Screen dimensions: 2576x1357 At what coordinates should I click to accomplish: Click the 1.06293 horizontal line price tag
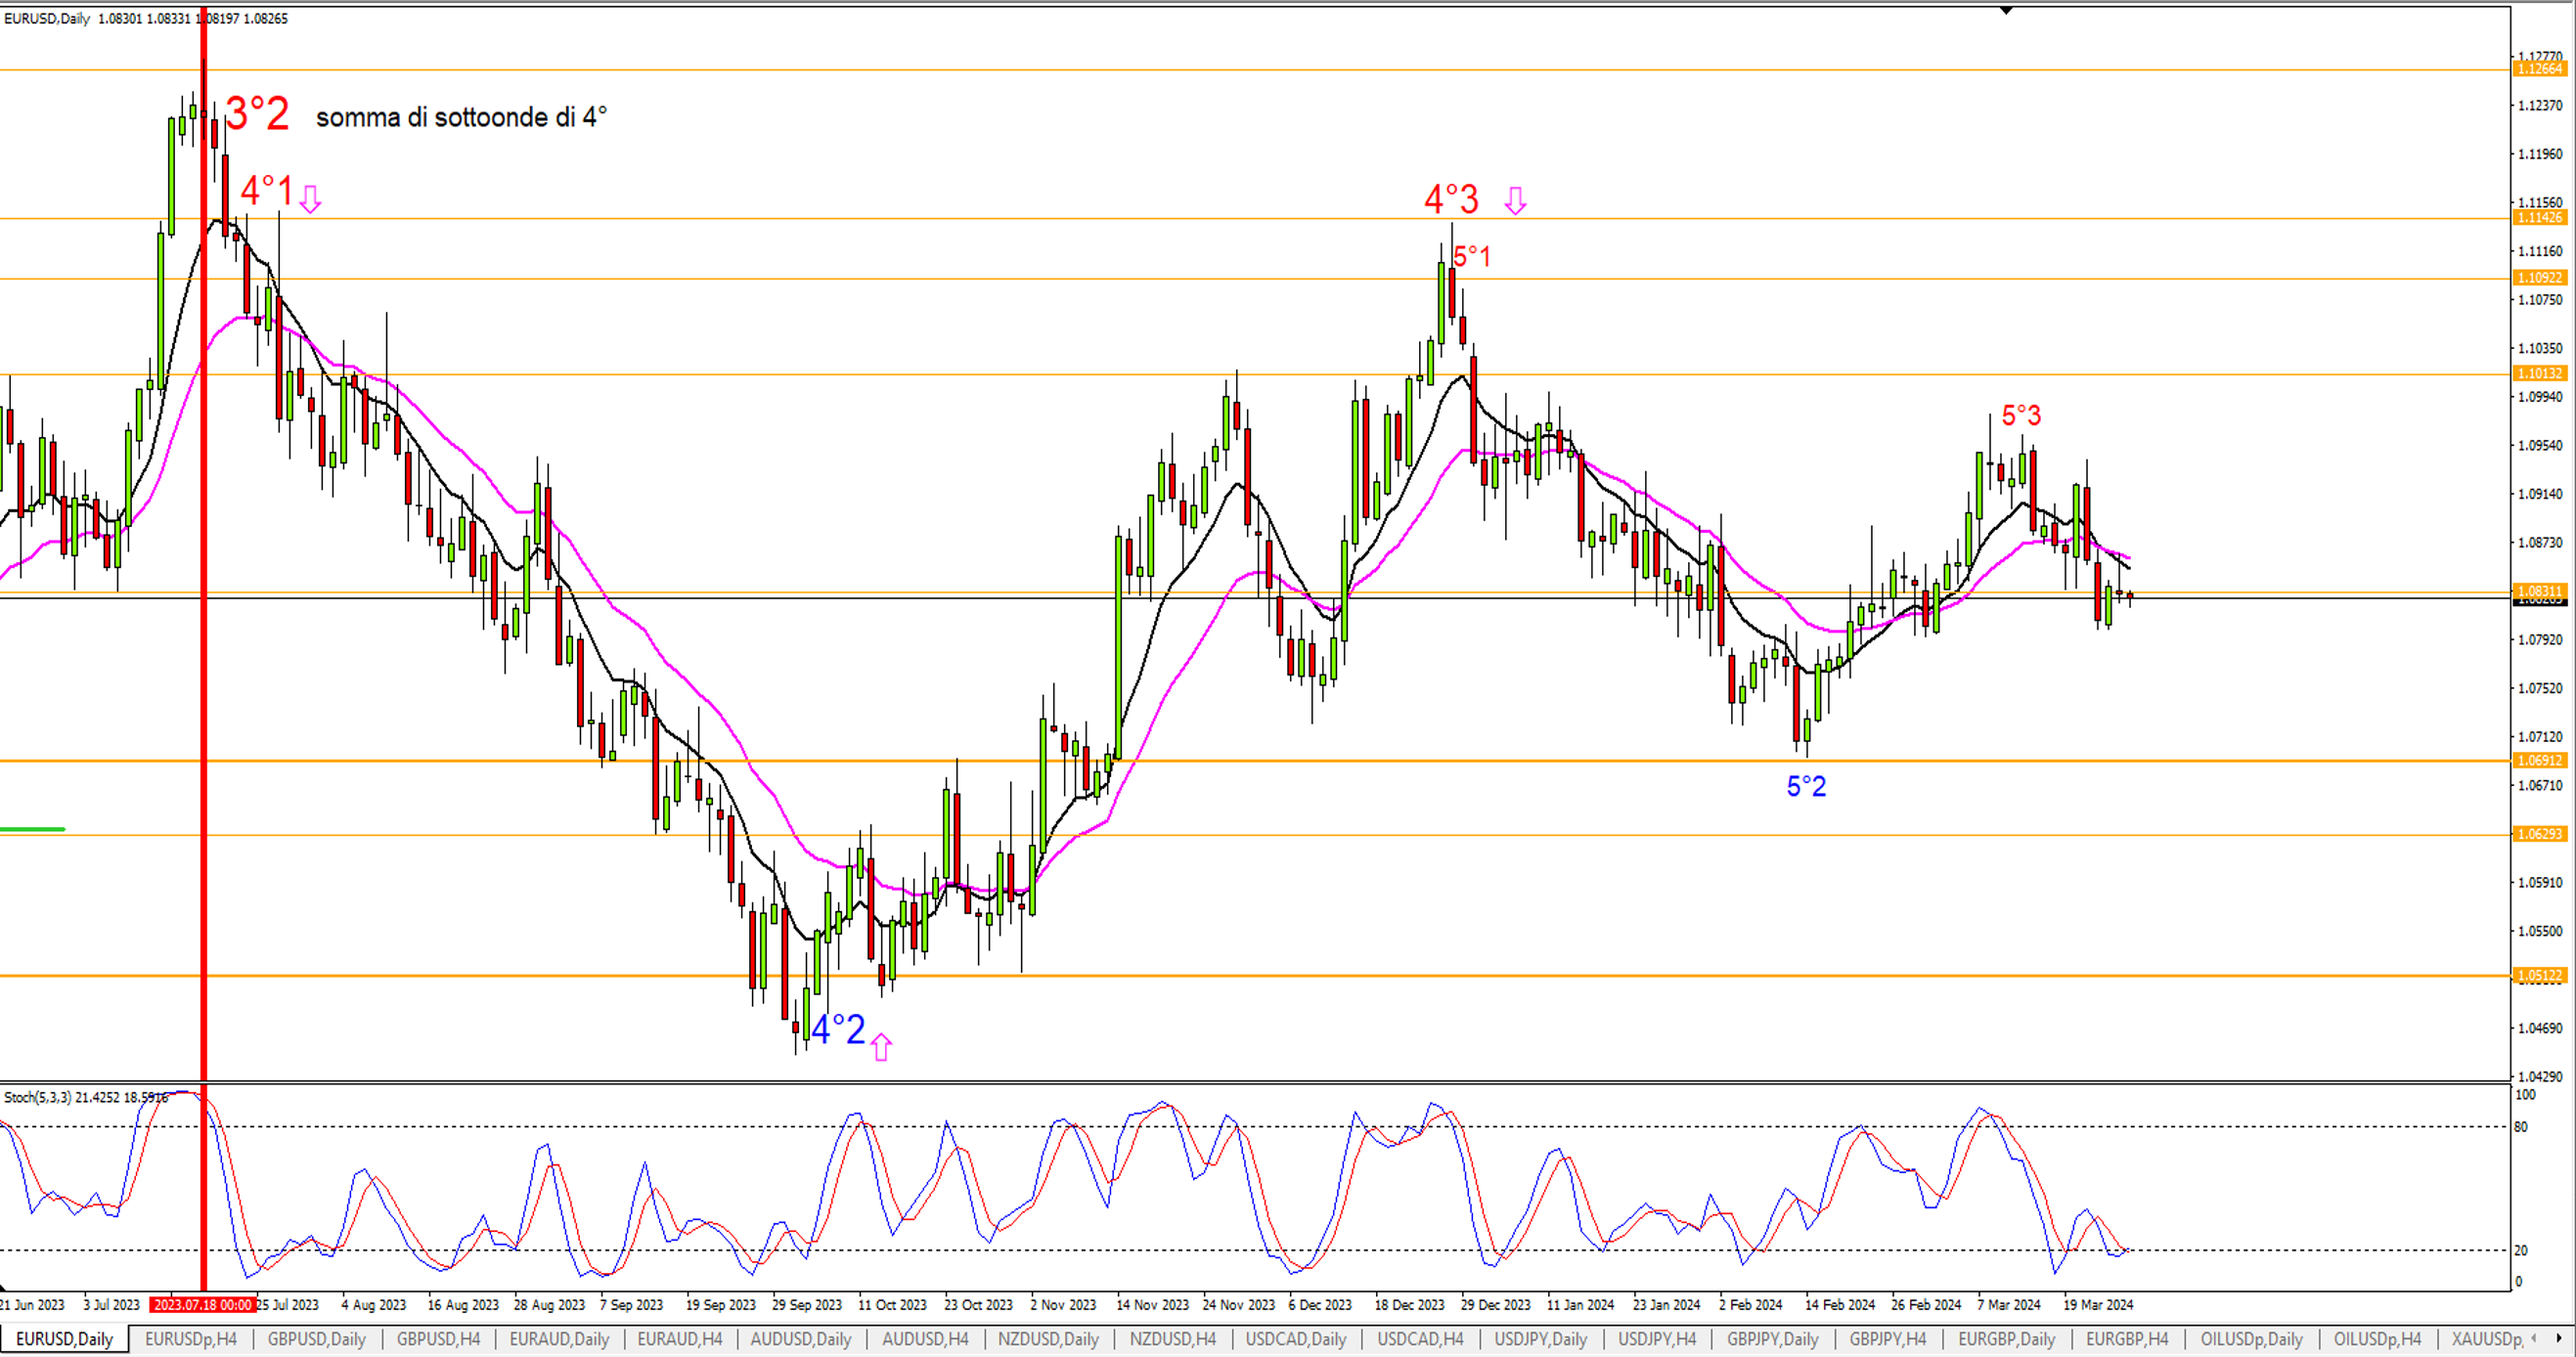click(2540, 834)
